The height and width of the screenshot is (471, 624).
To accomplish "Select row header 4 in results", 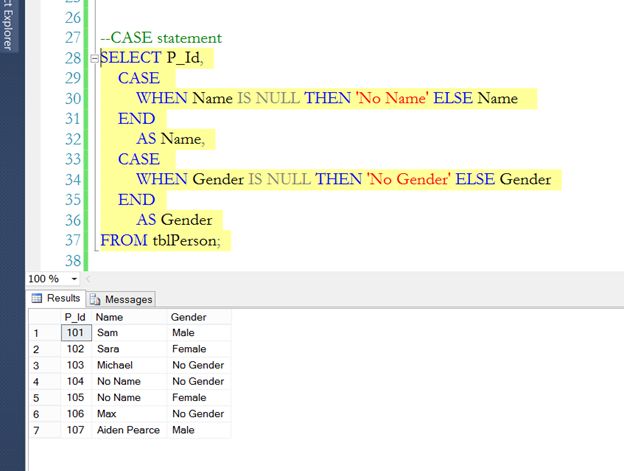I will (x=45, y=381).
